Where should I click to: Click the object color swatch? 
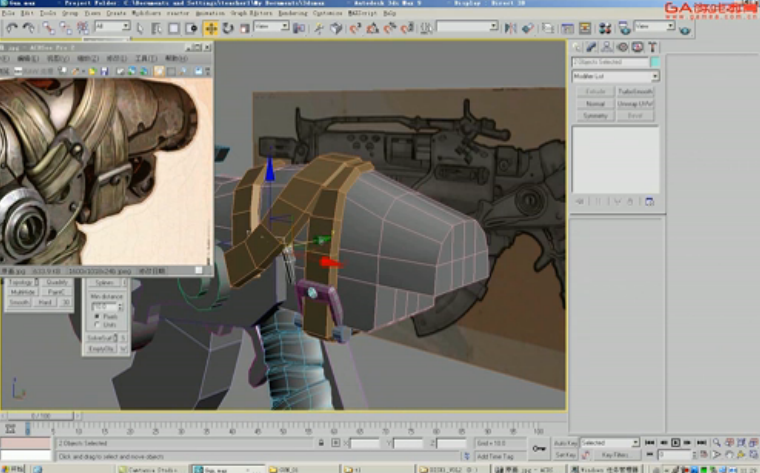[x=655, y=62]
